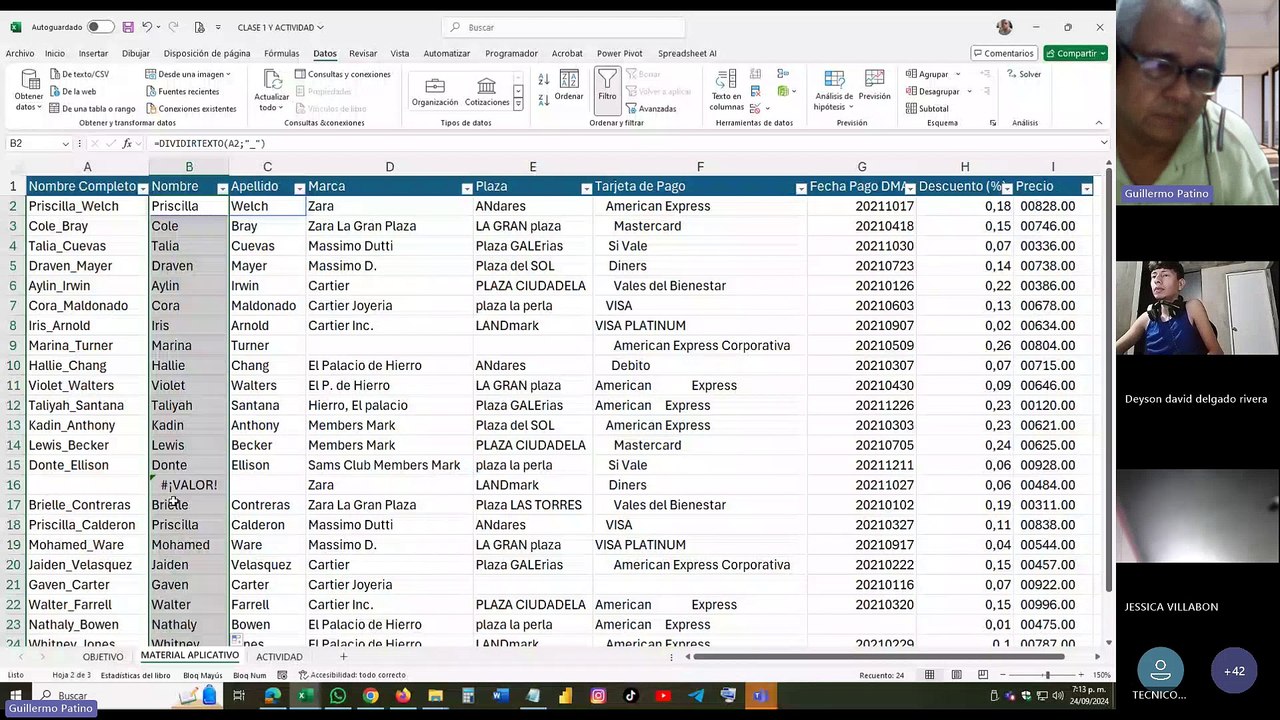The image size is (1280, 720).
Task: Expand the Name Box dropdown
Action: [66, 144]
